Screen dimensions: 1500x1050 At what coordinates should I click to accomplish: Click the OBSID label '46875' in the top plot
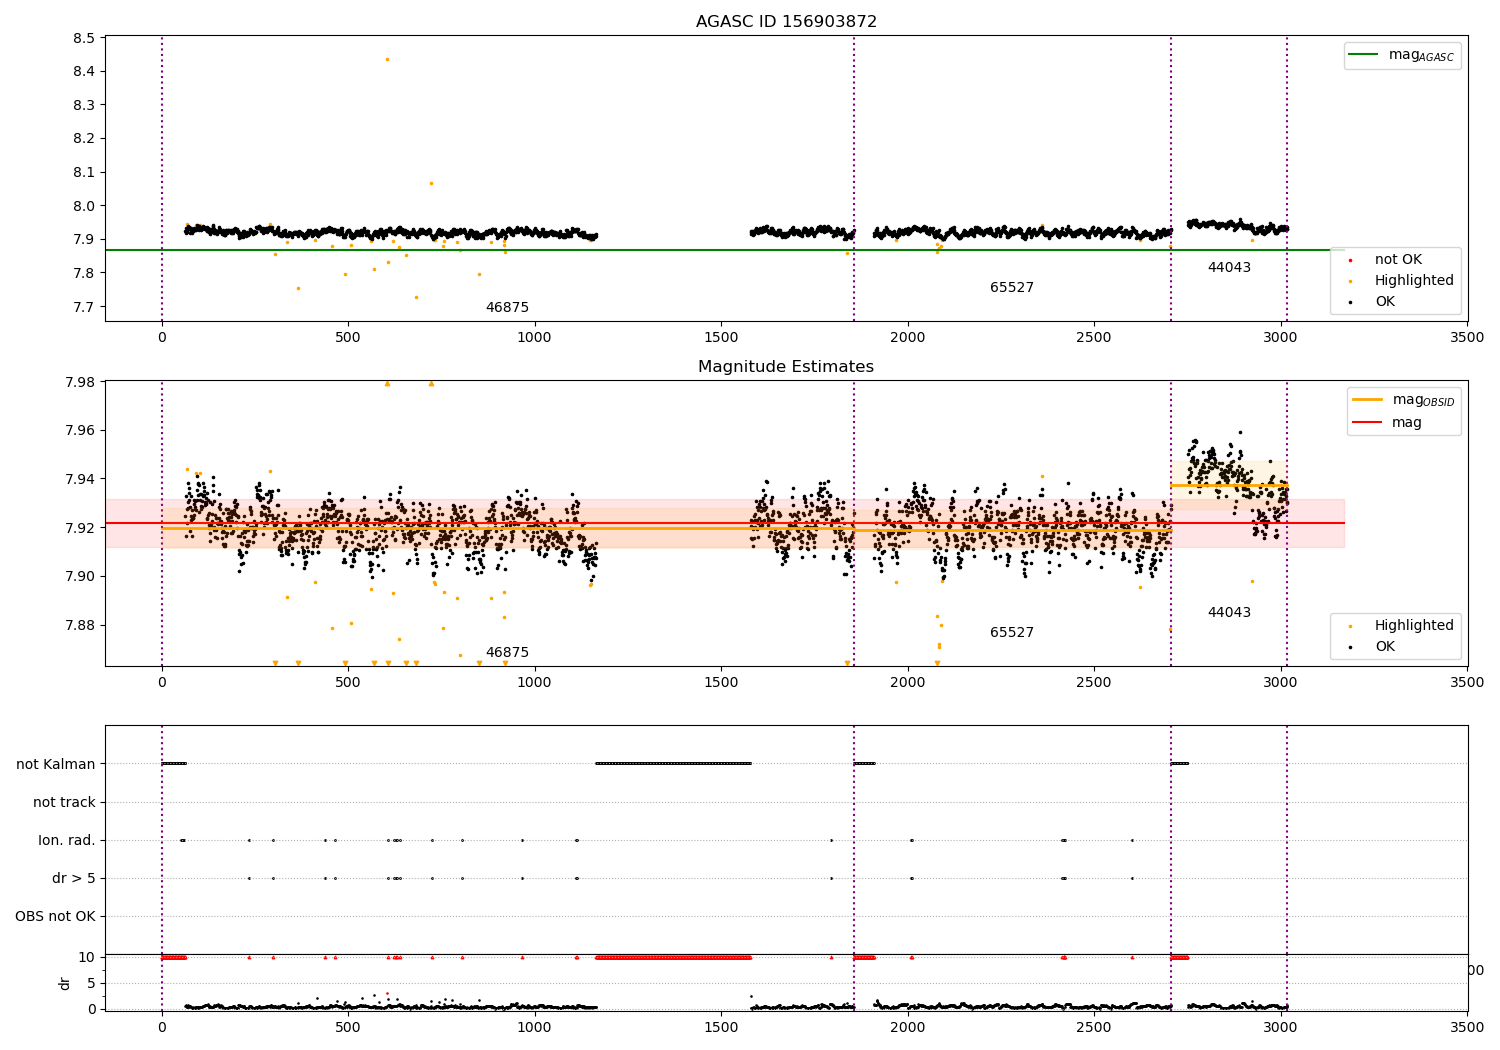point(507,308)
